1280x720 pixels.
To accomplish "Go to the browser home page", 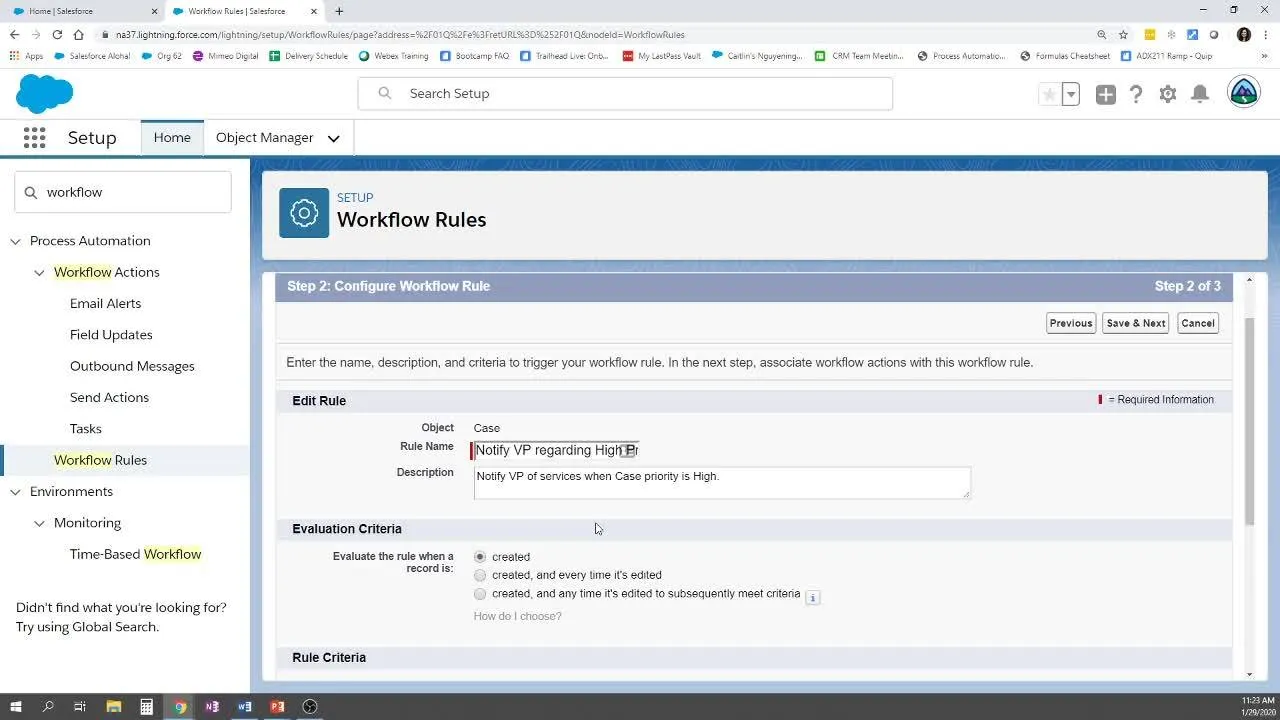I will [78, 34].
